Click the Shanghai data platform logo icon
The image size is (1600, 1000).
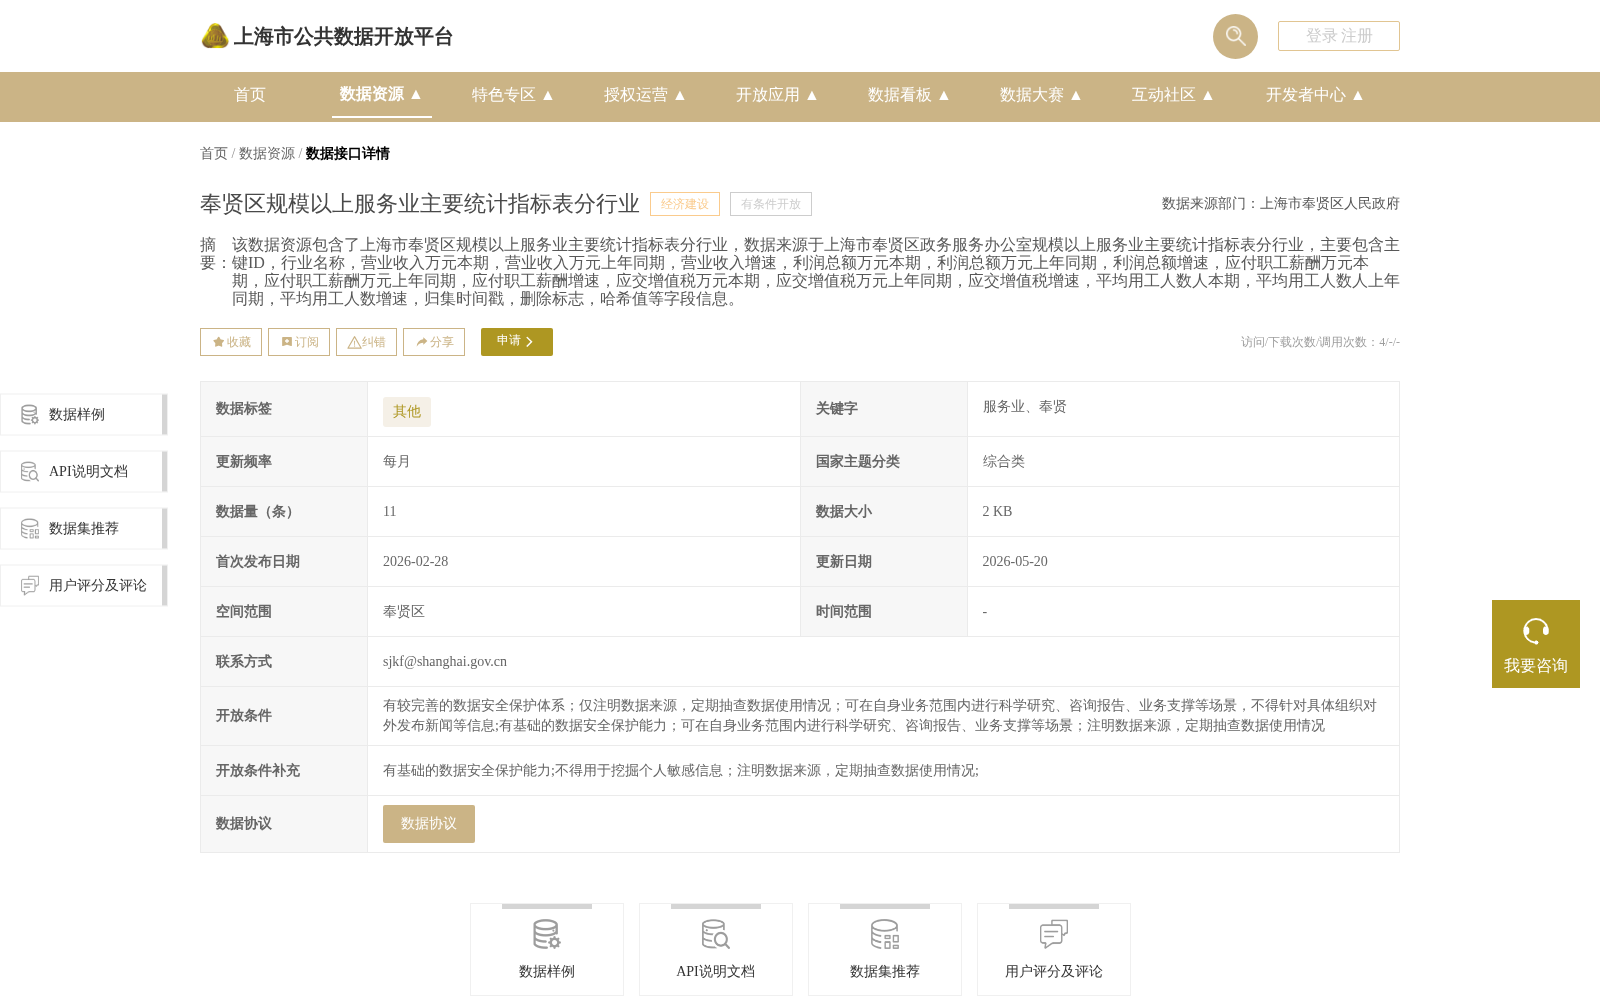pos(215,36)
